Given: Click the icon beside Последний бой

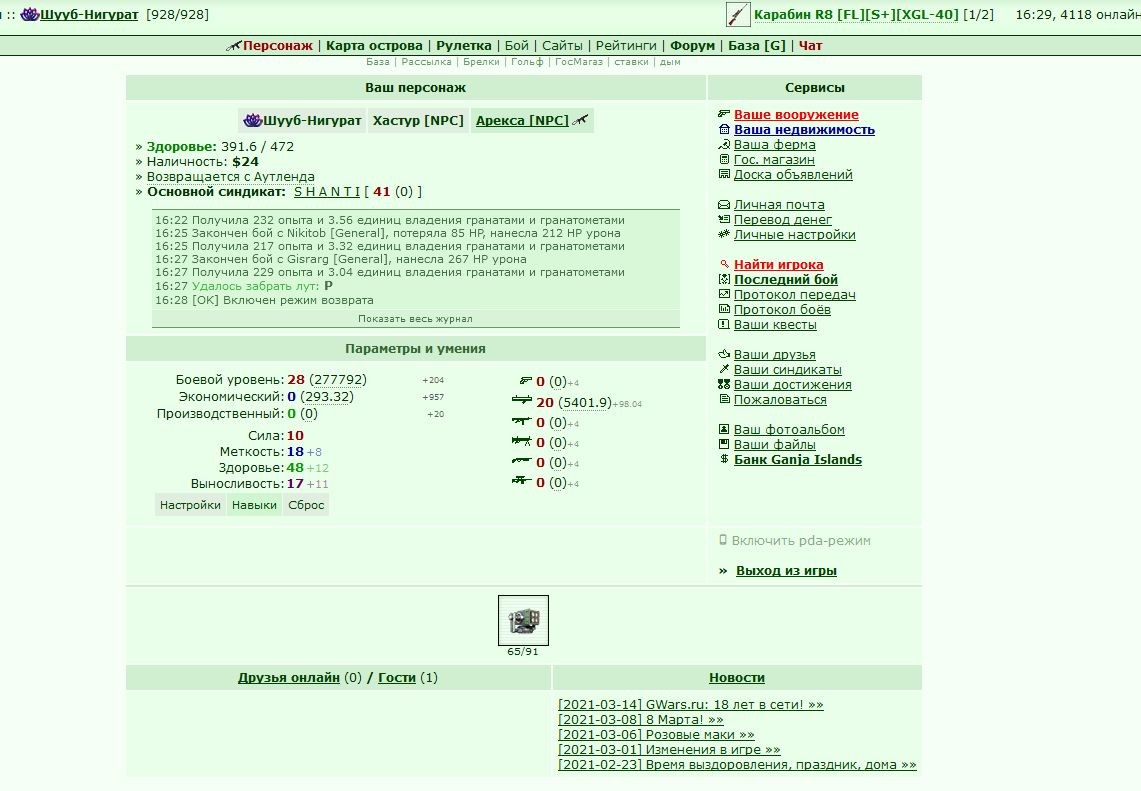Looking at the screenshot, I should (x=723, y=279).
